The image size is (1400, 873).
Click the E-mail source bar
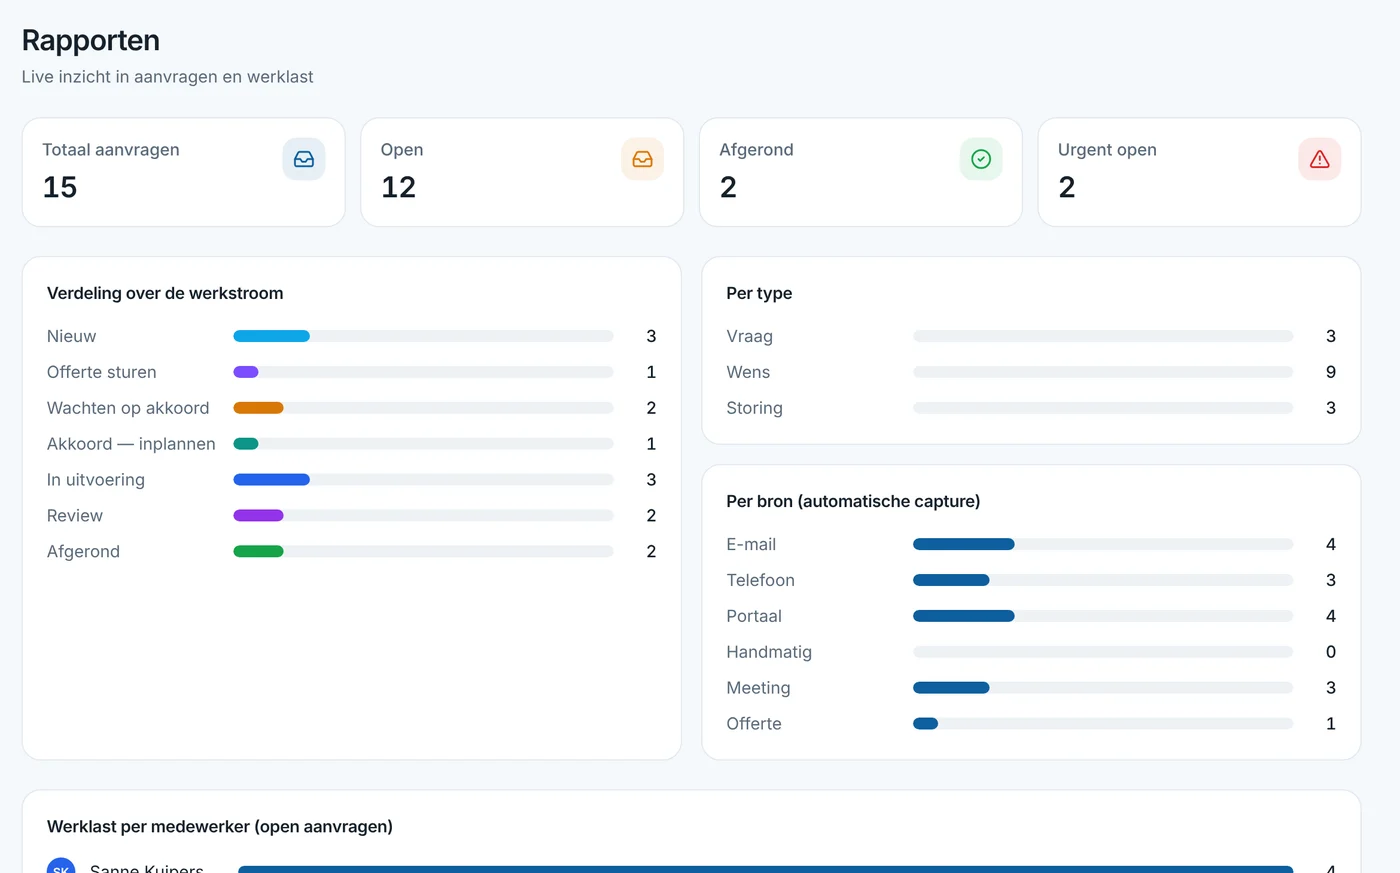pyautogui.click(x=1103, y=544)
